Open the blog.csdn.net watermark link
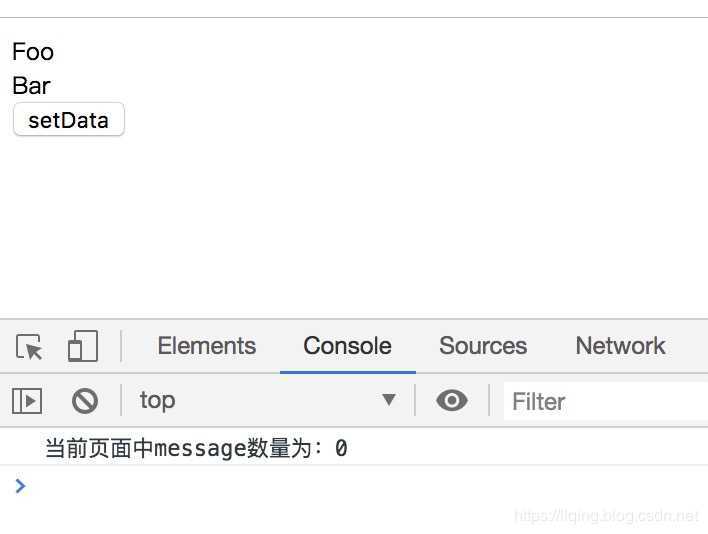Screen dimensions: 708x534 pos(607,515)
